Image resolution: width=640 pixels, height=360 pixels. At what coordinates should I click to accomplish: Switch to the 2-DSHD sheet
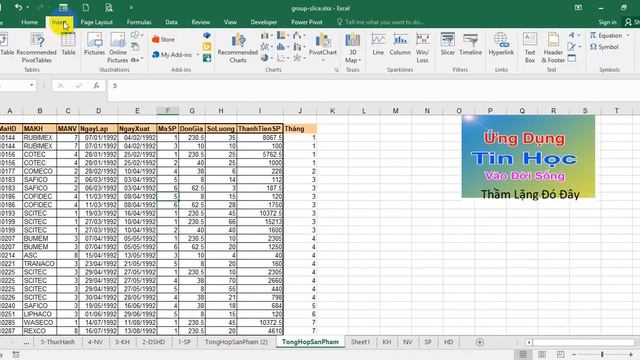pyautogui.click(x=153, y=342)
